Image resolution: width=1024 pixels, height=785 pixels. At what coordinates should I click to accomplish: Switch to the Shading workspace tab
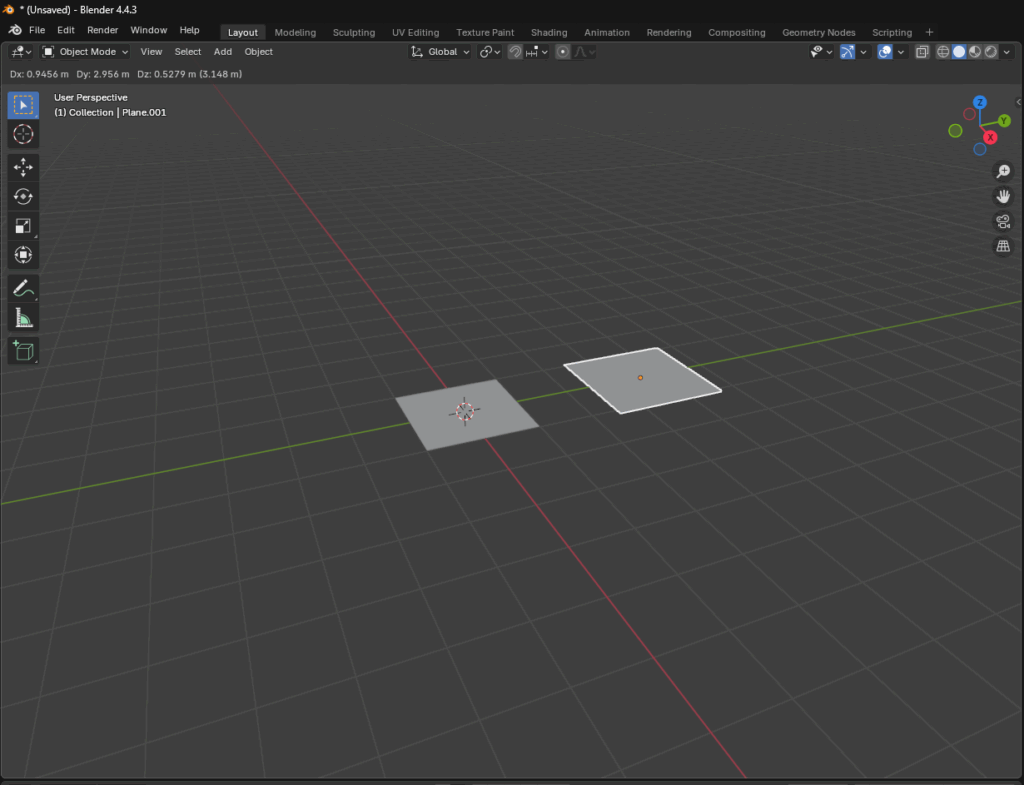pyautogui.click(x=549, y=32)
